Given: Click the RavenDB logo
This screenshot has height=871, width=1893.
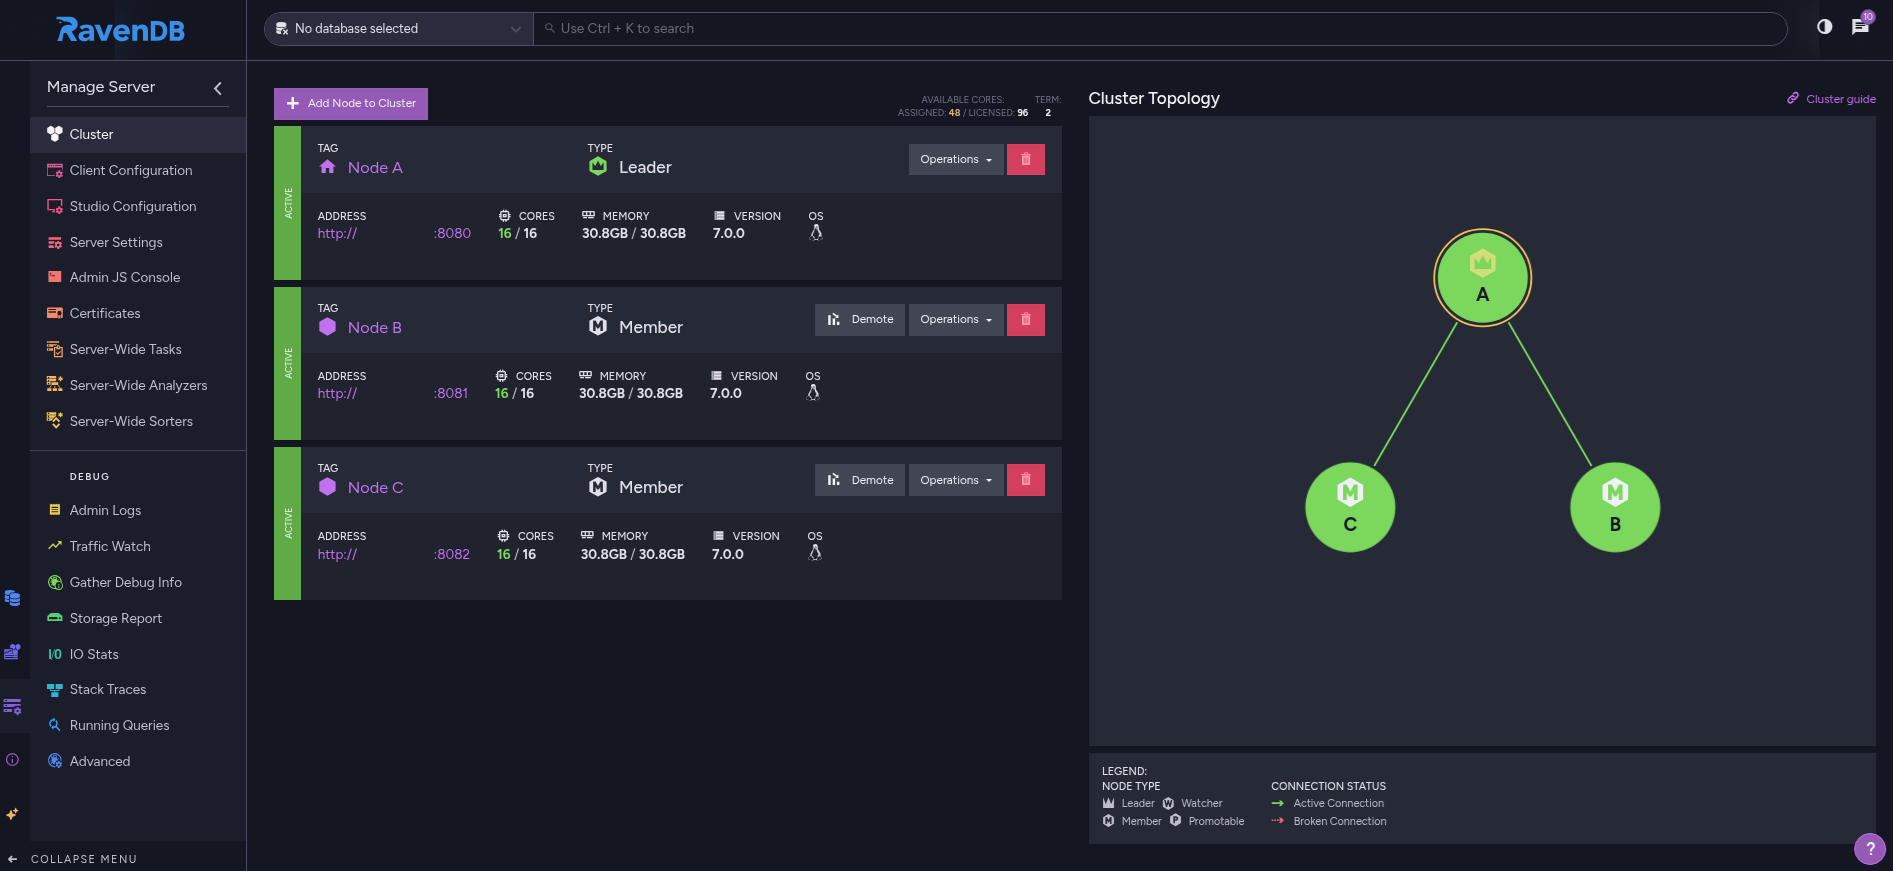Looking at the screenshot, I should tap(121, 30).
